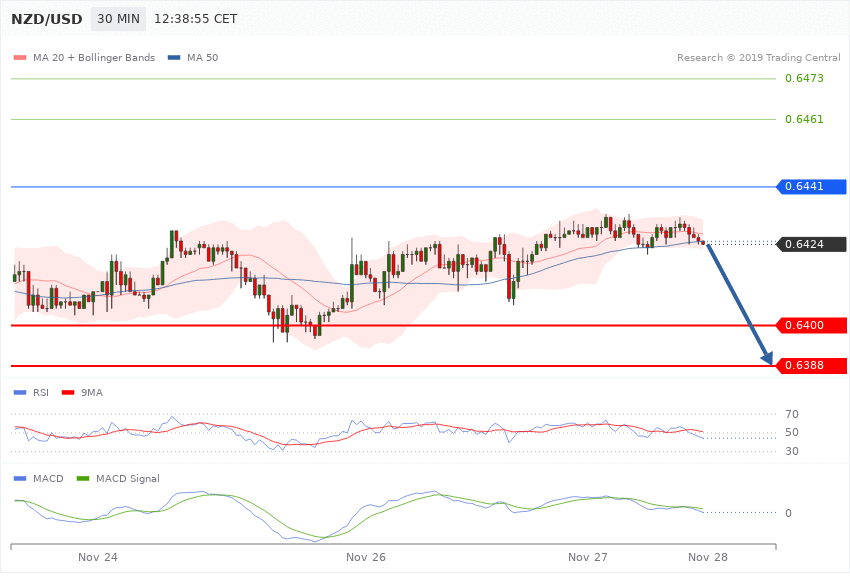The height and width of the screenshot is (576, 850).
Task: Click the NZD/USD pair title
Action: (47, 20)
